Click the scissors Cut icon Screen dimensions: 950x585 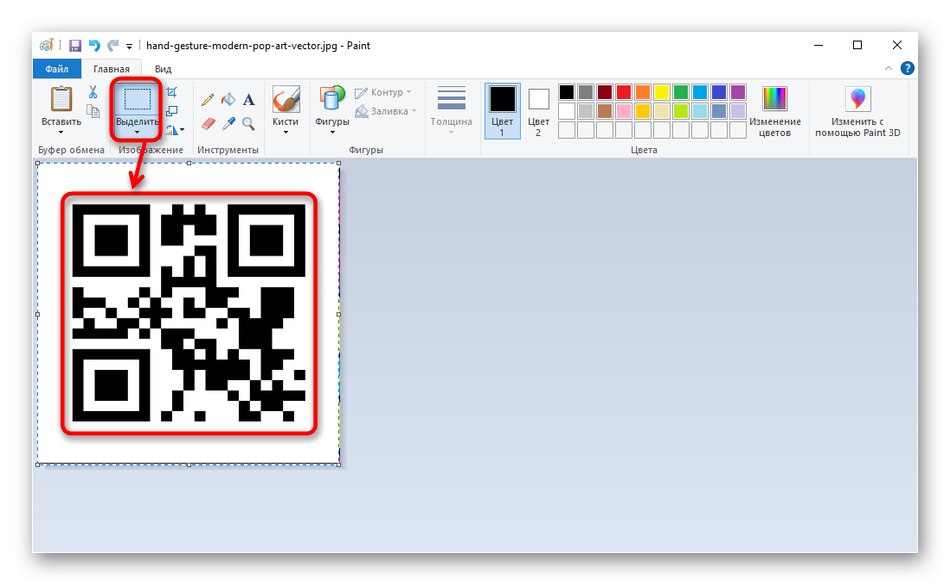coord(93,91)
